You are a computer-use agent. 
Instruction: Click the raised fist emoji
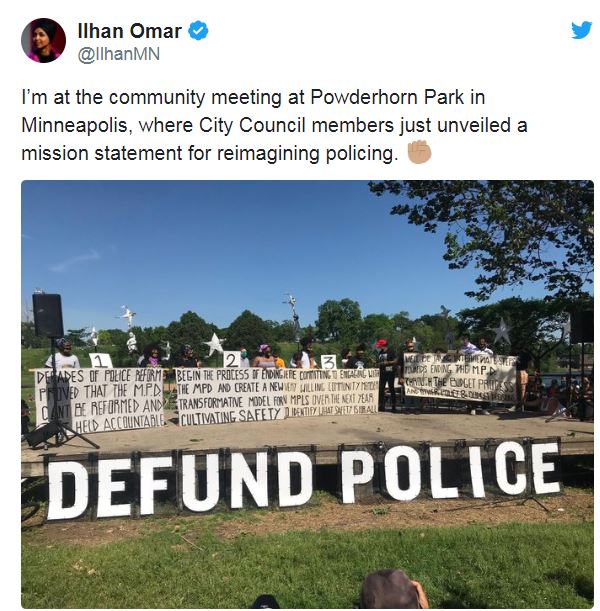[419, 152]
